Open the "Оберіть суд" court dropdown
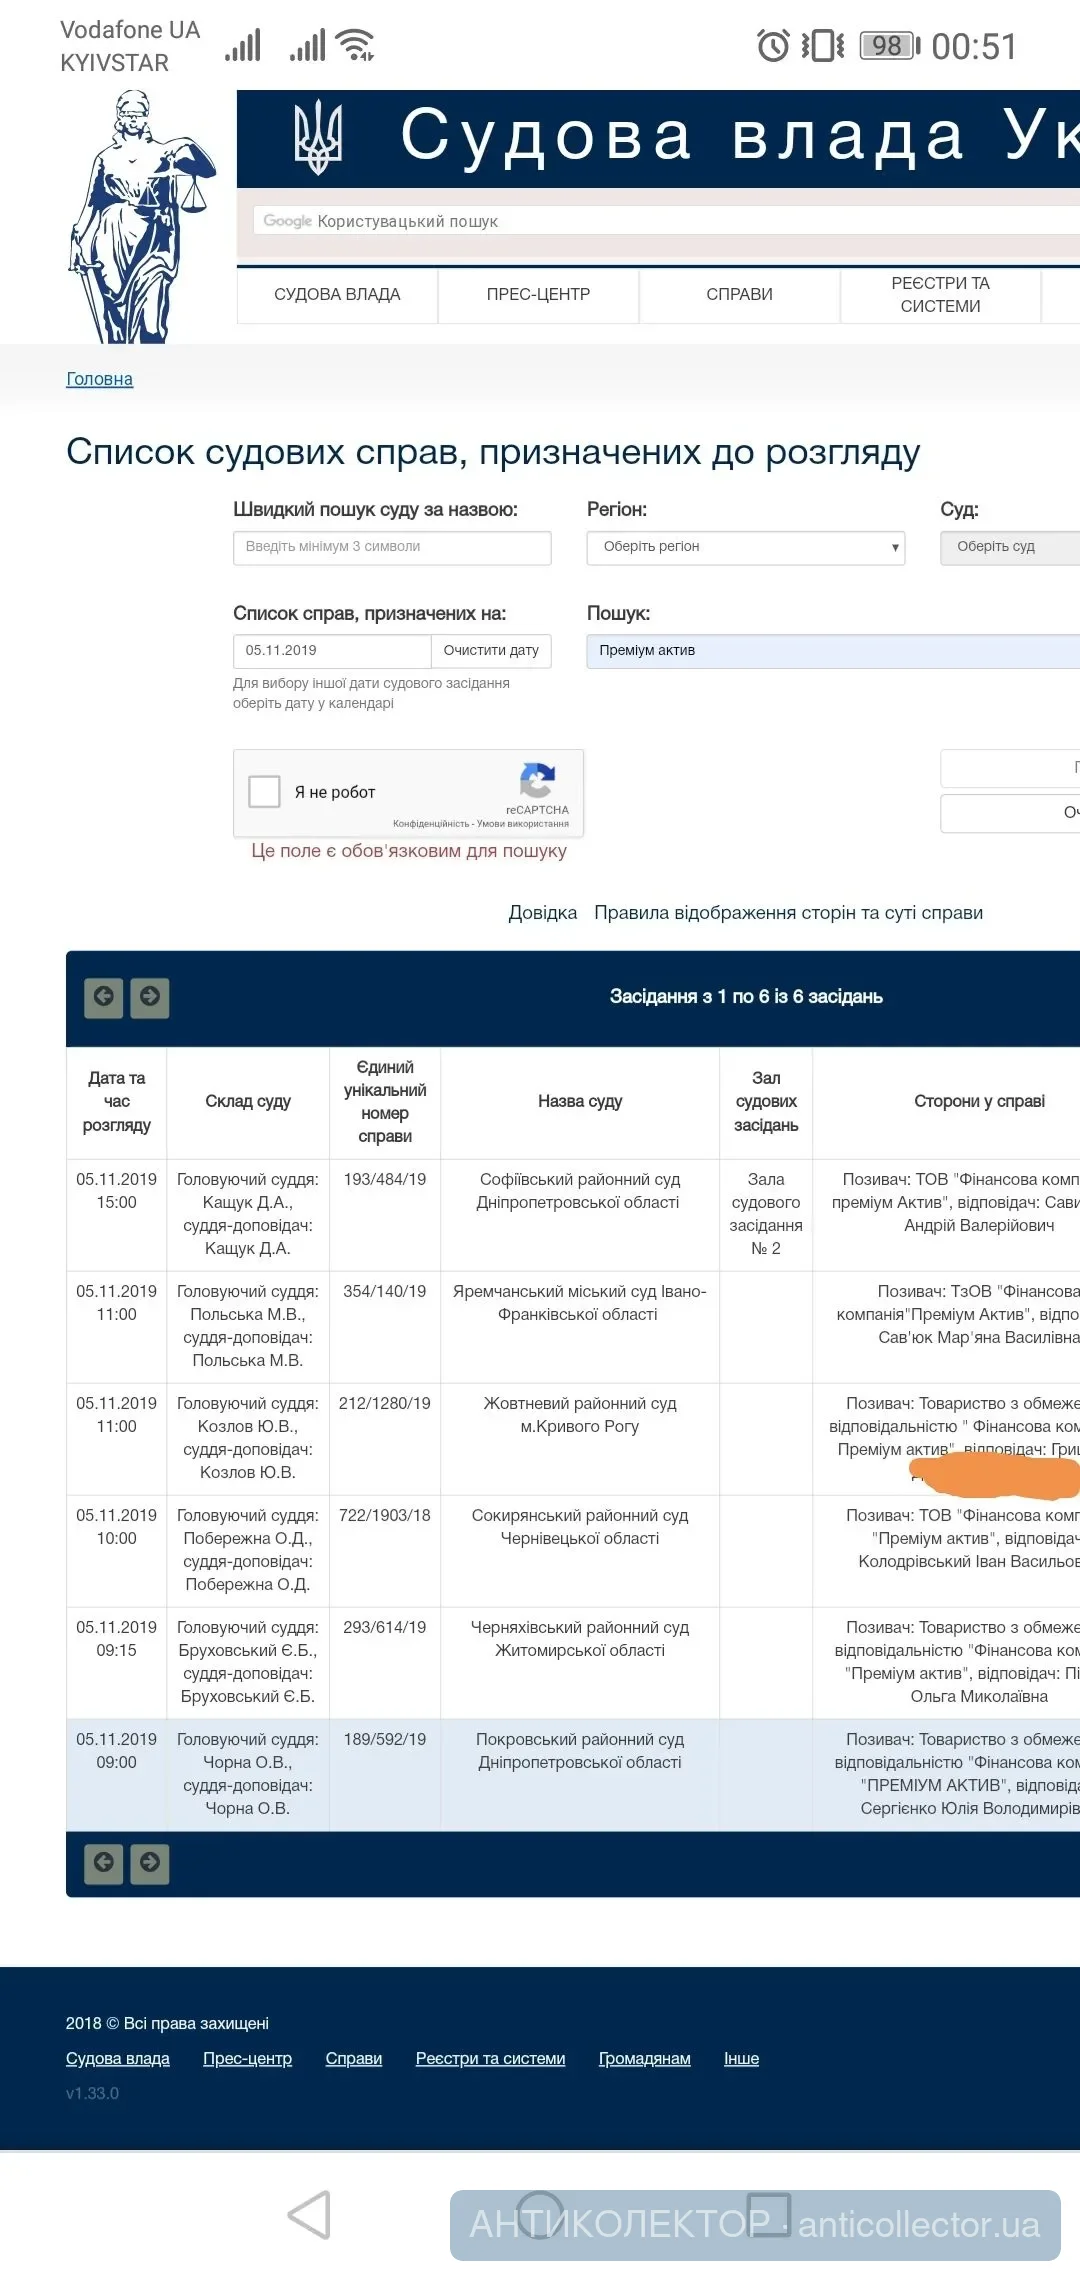This screenshot has height=2280, width=1080. 1008,547
